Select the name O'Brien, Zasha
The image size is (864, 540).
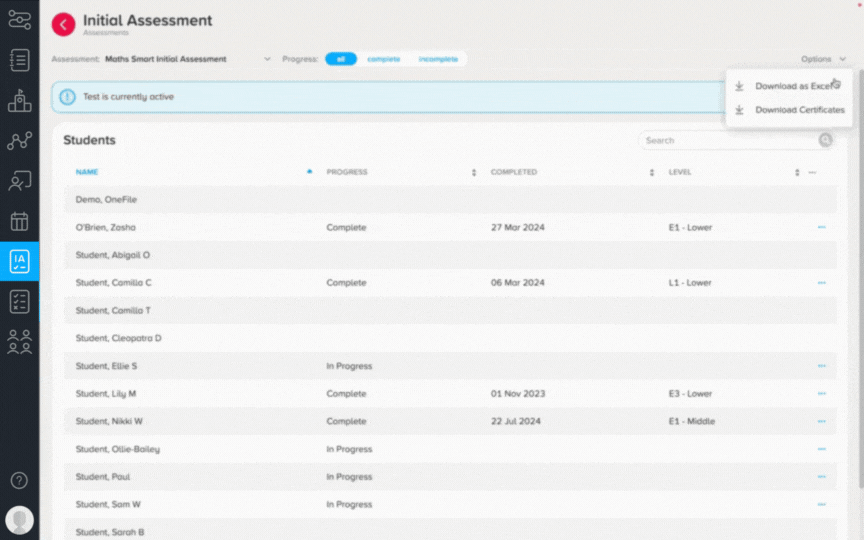point(105,227)
